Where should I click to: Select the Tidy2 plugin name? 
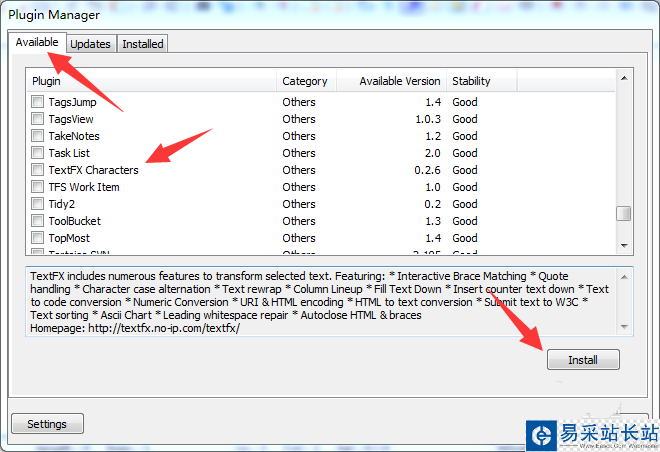click(61, 204)
